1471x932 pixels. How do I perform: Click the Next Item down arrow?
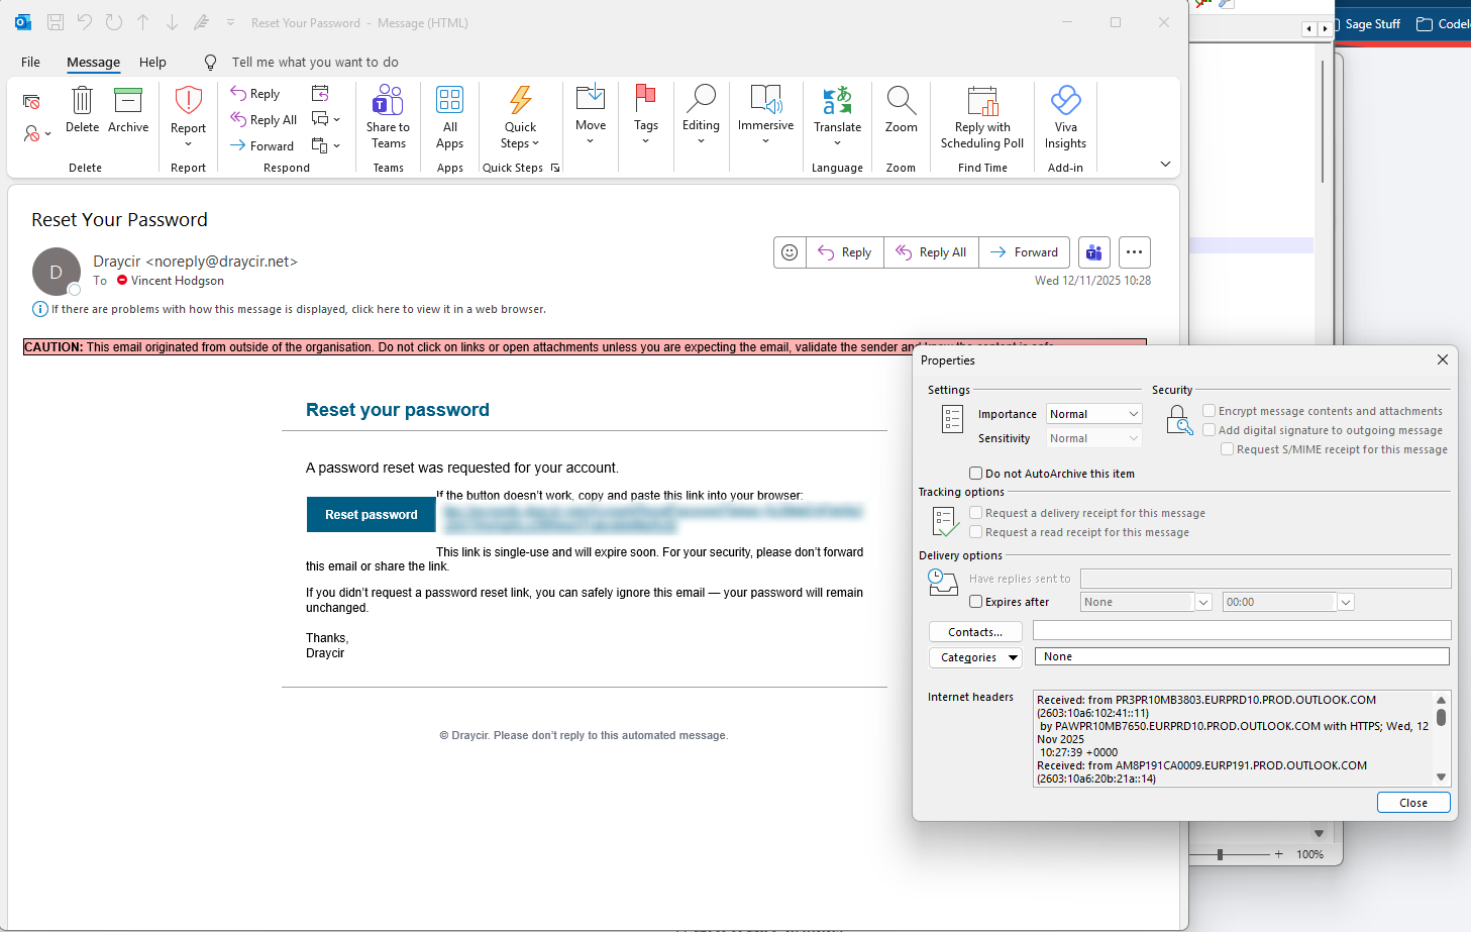click(x=172, y=22)
